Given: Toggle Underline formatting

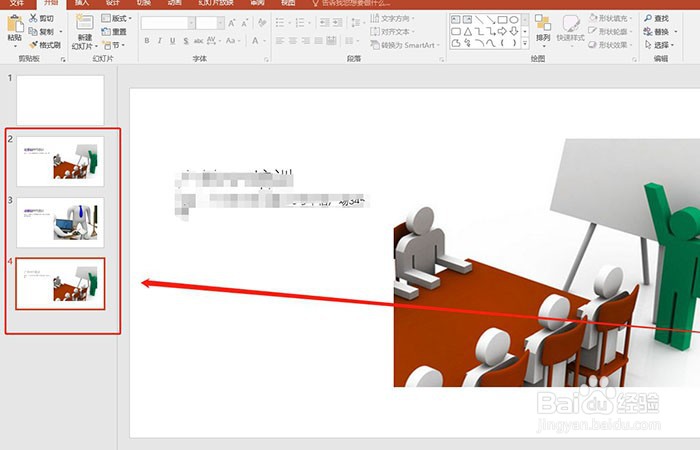Looking at the screenshot, I should 172,41.
